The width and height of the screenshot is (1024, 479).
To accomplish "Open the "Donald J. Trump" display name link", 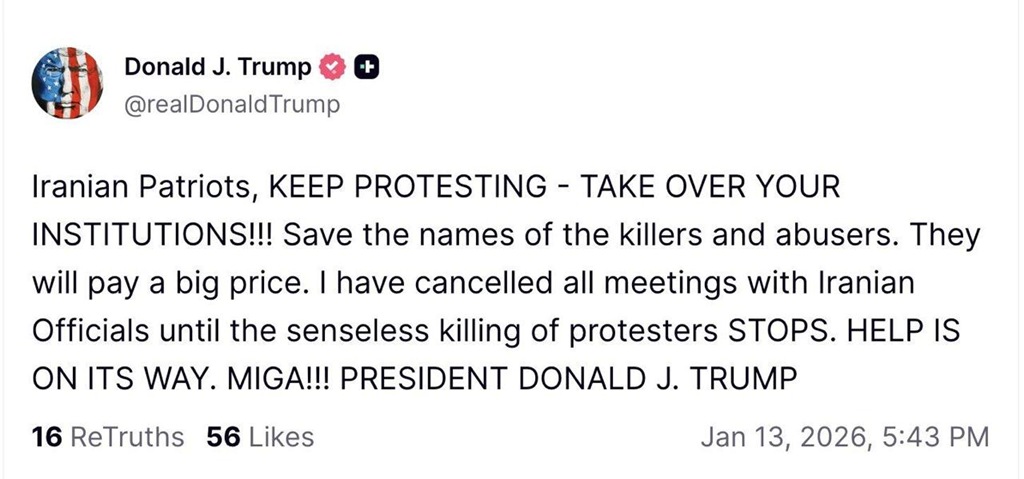I will coord(217,68).
